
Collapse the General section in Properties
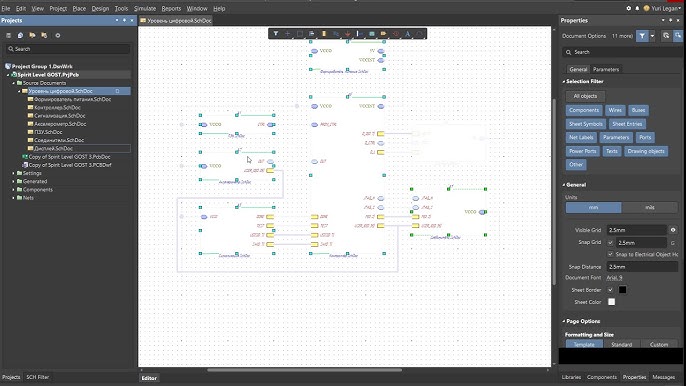564,185
